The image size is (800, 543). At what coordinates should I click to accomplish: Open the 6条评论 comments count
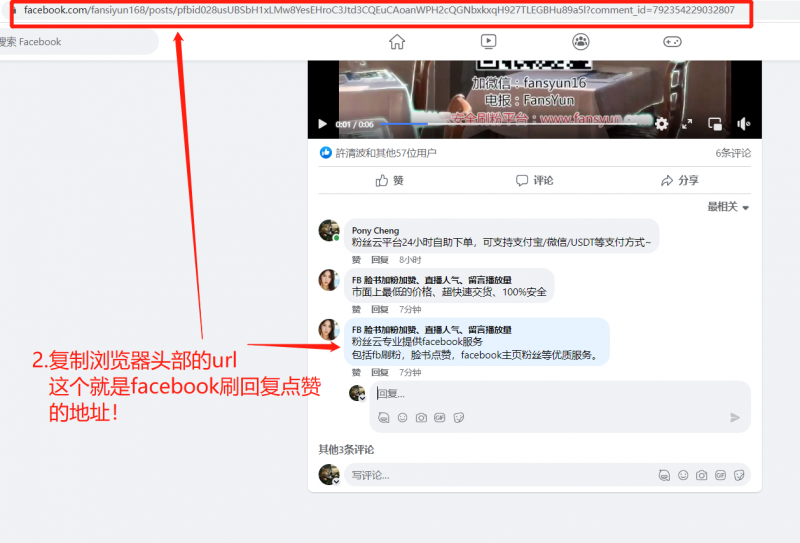(x=733, y=153)
